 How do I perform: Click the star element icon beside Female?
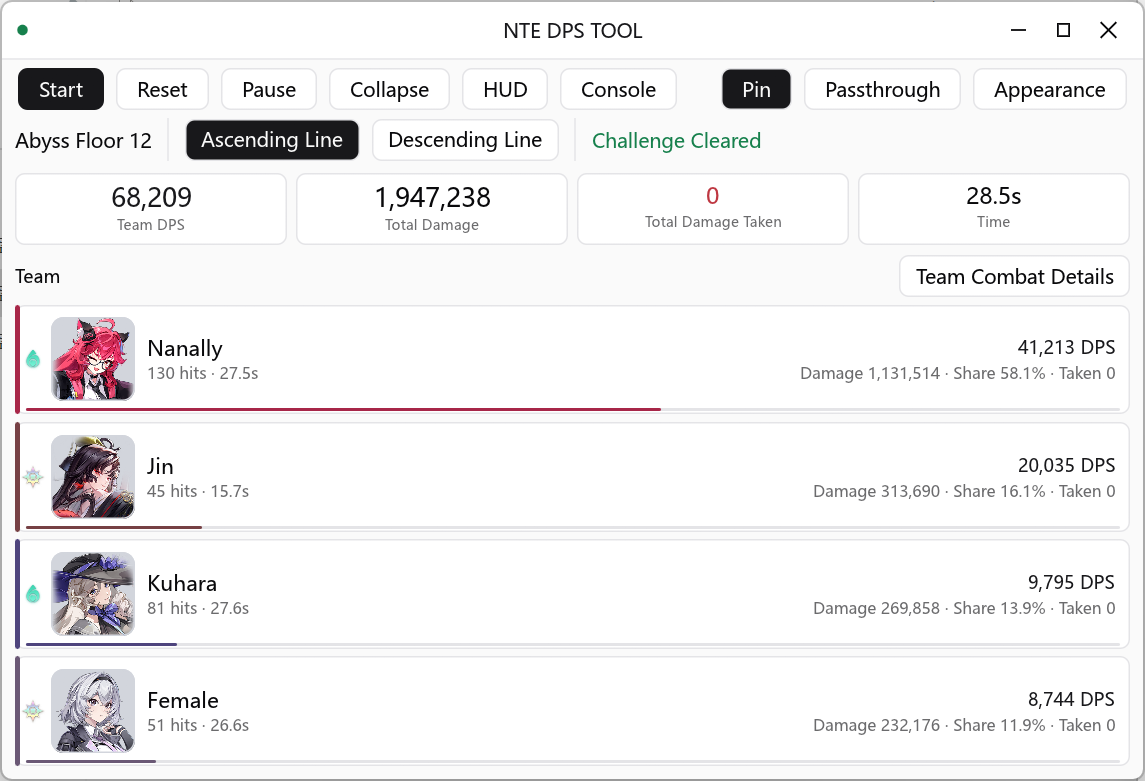click(33, 711)
